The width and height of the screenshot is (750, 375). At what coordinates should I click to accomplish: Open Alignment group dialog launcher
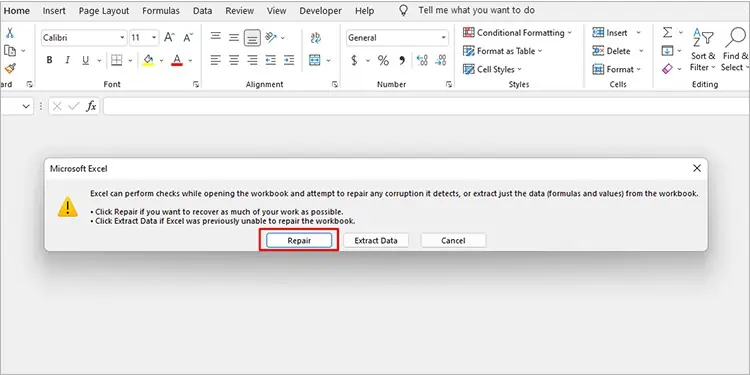[x=335, y=84]
